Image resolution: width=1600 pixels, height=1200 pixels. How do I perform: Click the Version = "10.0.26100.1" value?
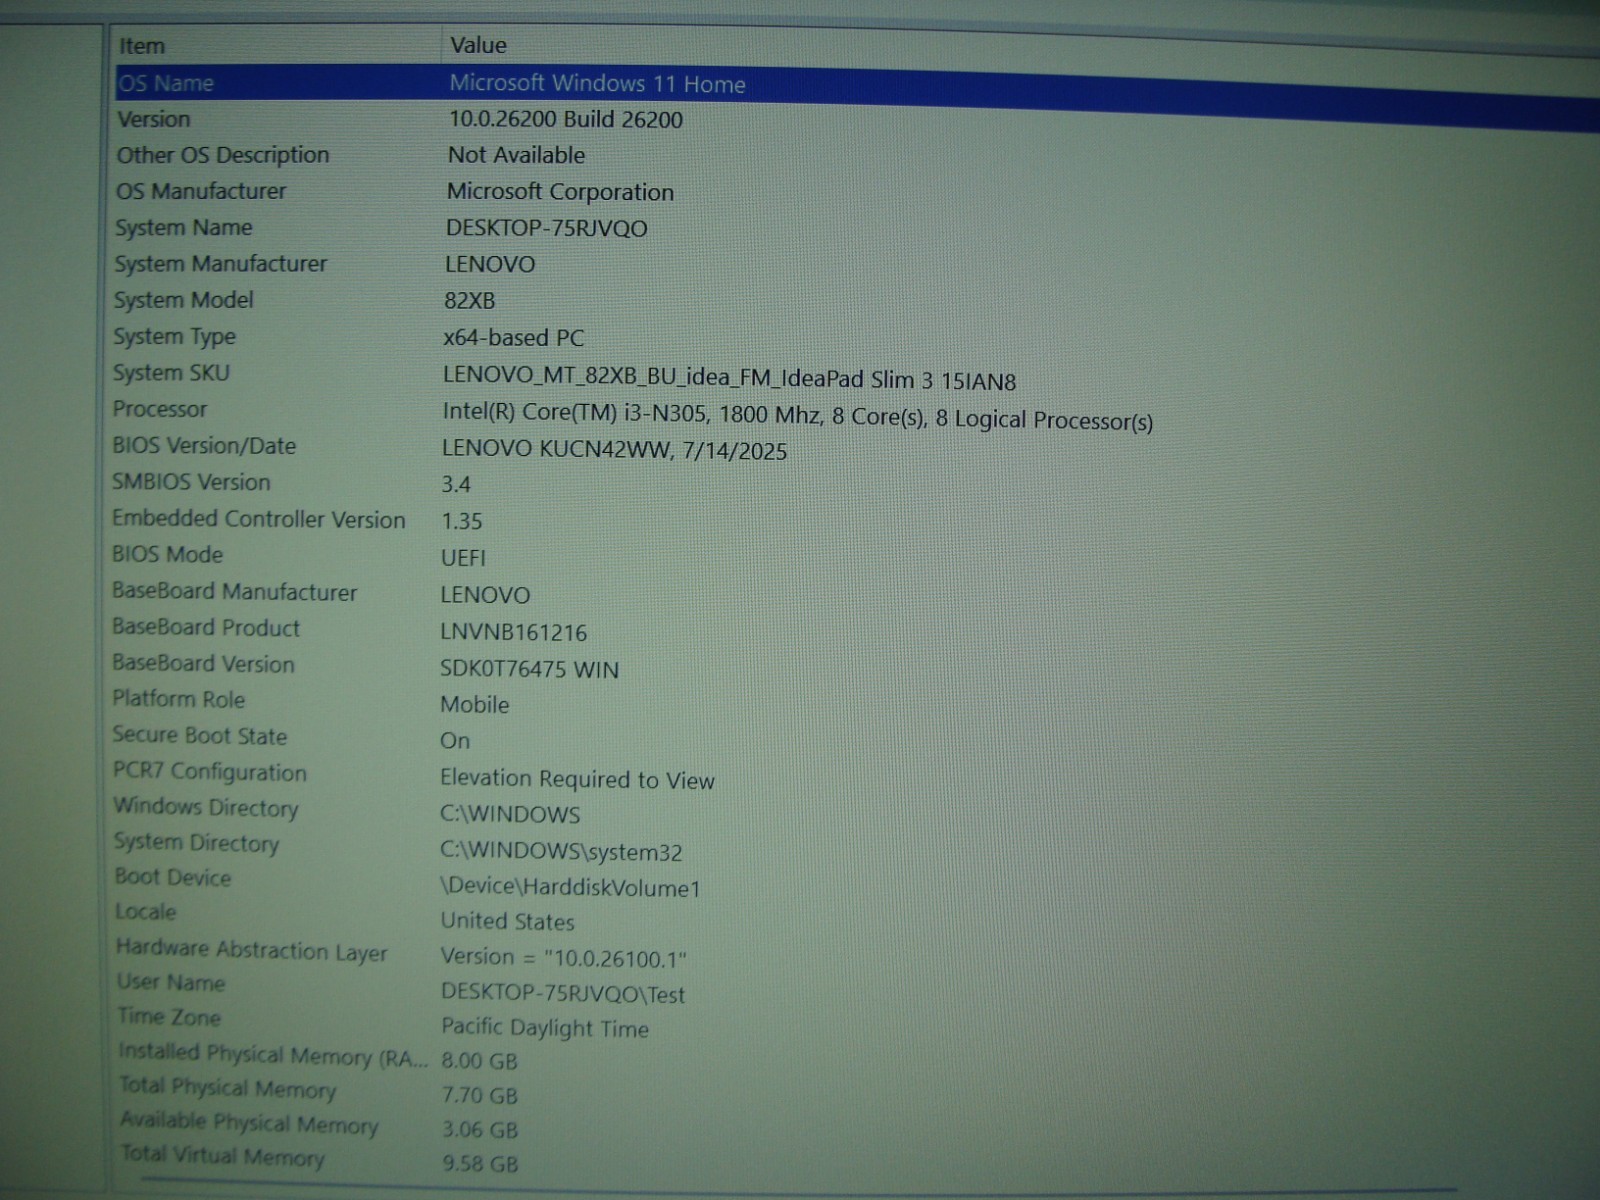(x=564, y=958)
